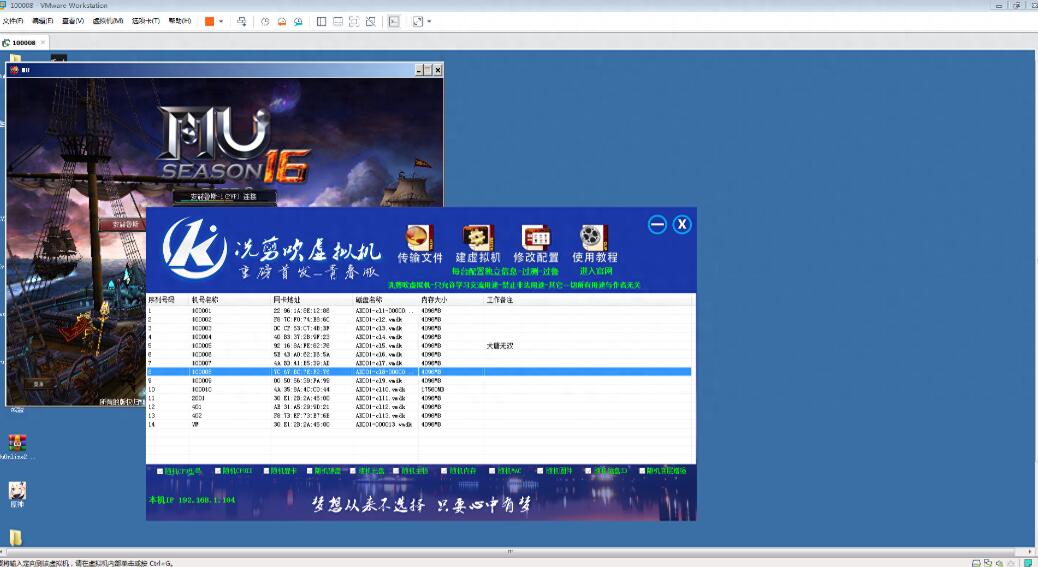Tick the 随机CPU型号 checkbox
This screenshot has width=1038, height=567.
160,472
